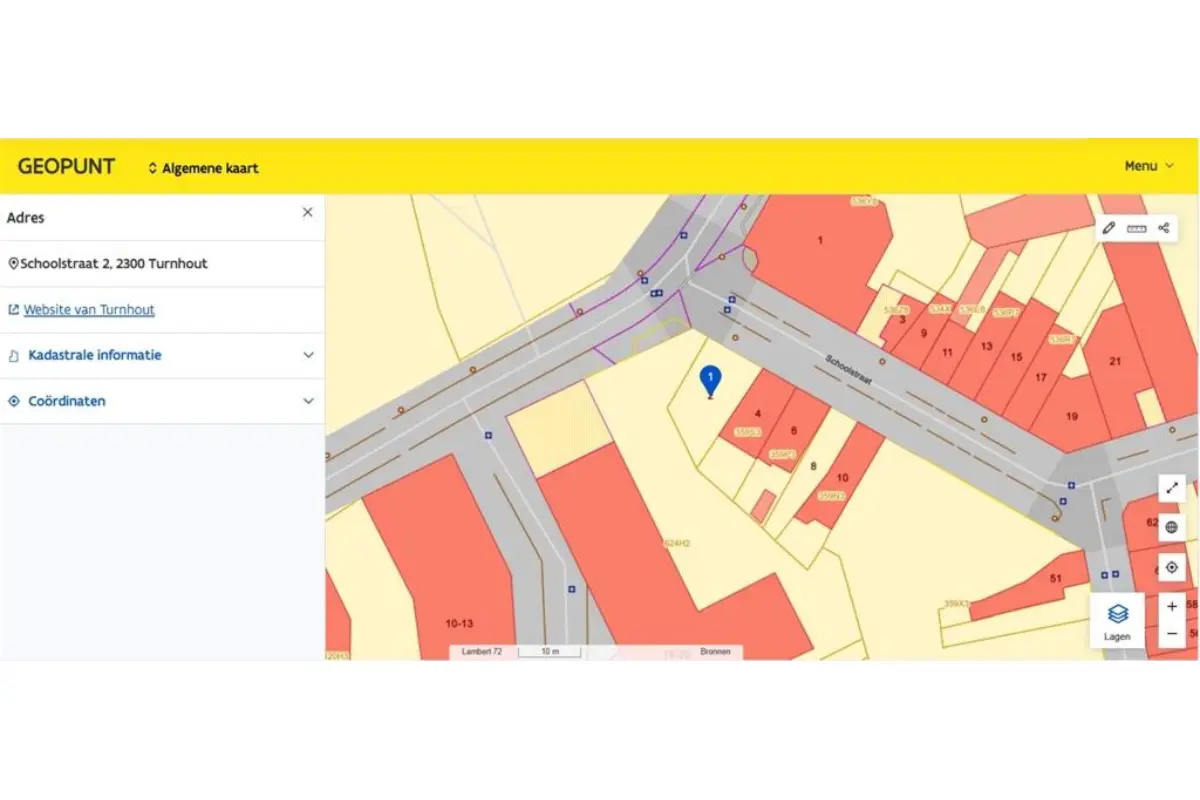Select building number 21 on map
The height and width of the screenshot is (800, 1200).
1115,361
